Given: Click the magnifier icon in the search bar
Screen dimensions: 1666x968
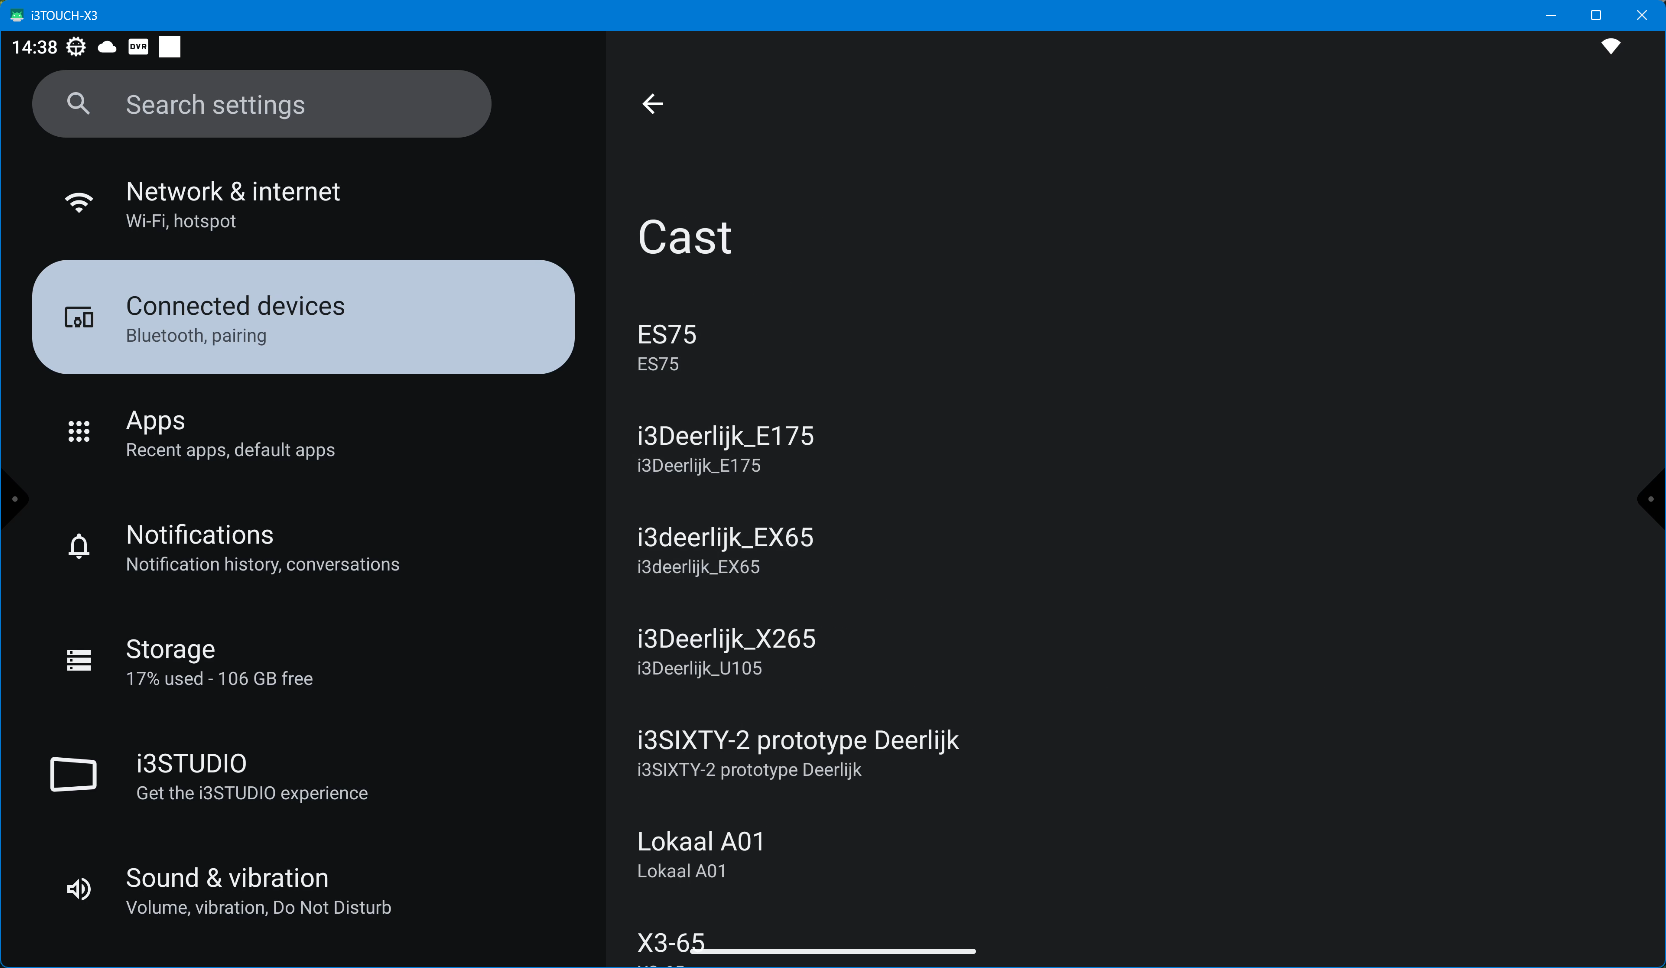Looking at the screenshot, I should [x=79, y=104].
